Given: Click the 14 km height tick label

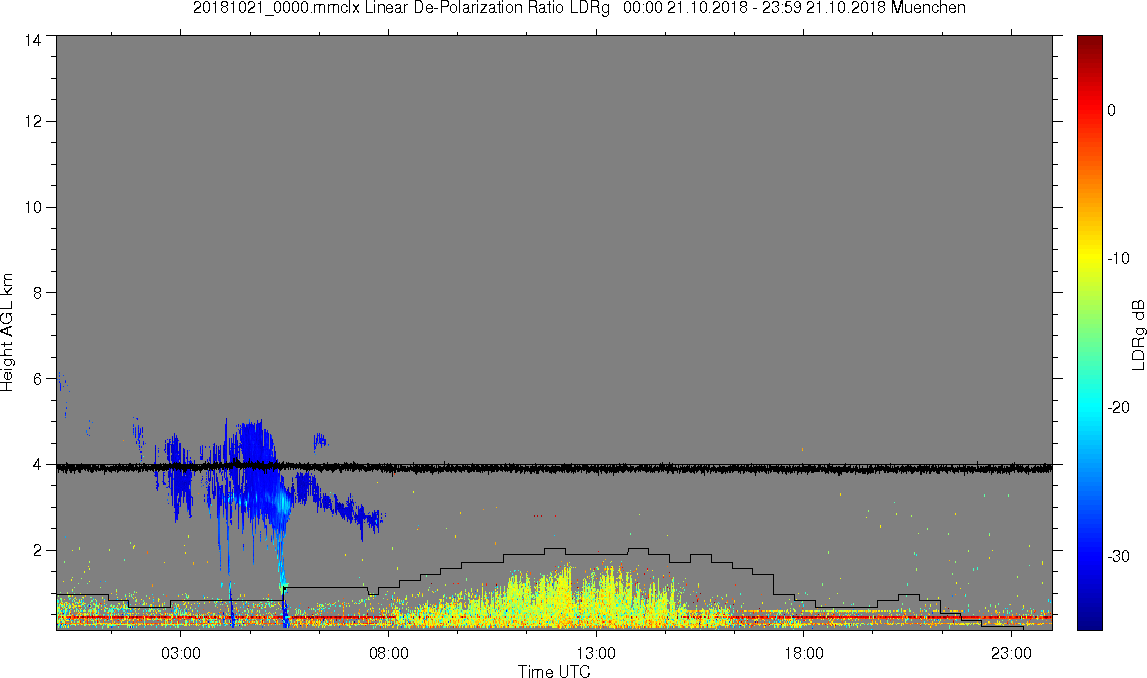Looking at the screenshot, I should click(x=33, y=40).
